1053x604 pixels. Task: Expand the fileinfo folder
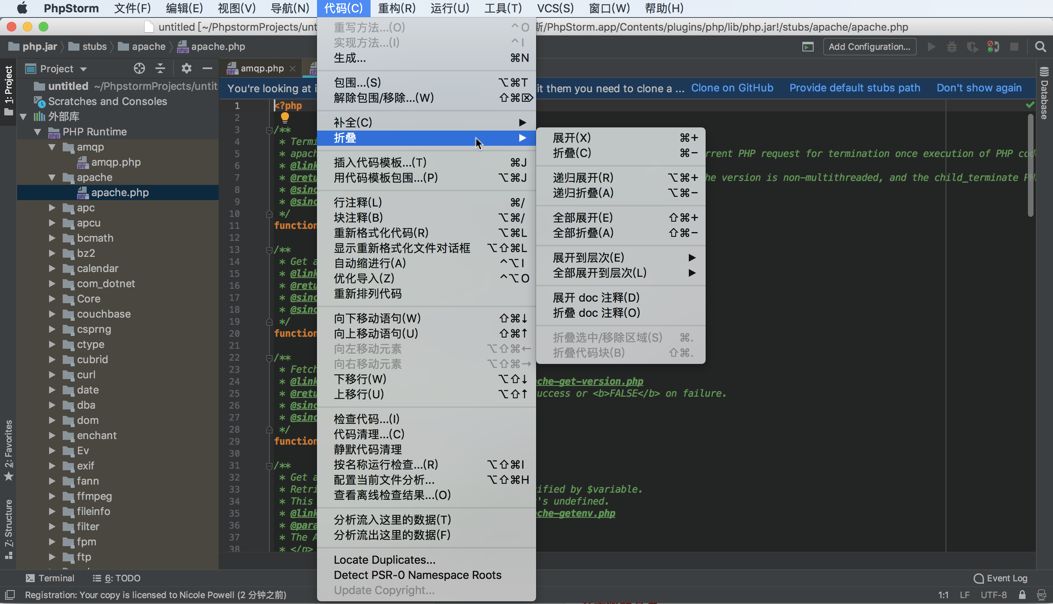pos(52,511)
